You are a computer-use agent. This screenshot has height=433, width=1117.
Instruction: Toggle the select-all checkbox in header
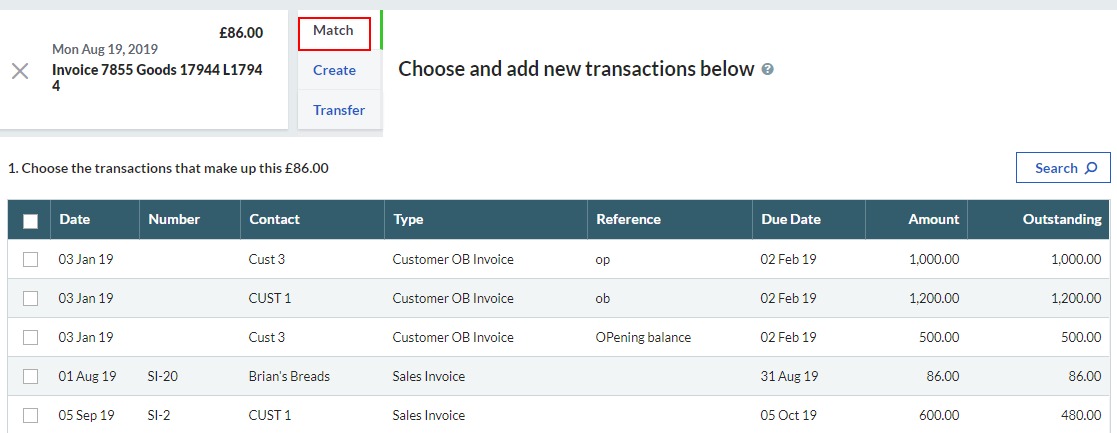(x=31, y=220)
